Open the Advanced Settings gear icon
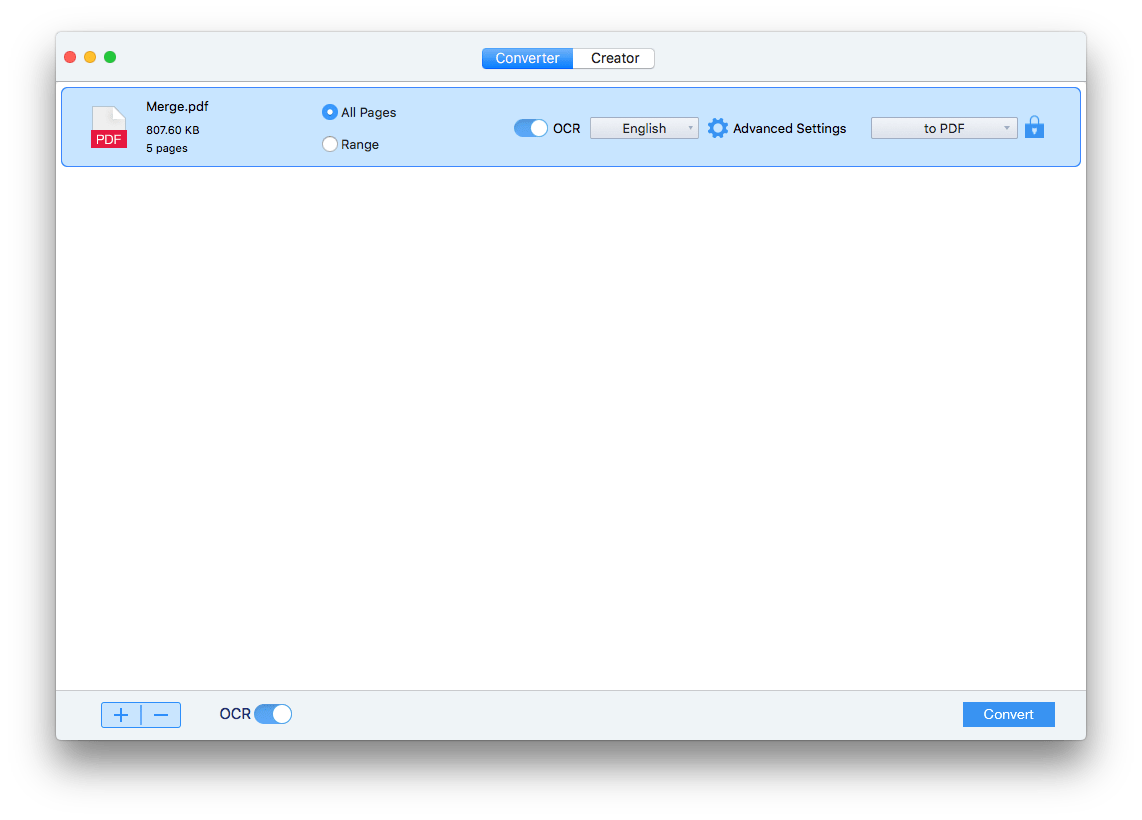 point(717,128)
